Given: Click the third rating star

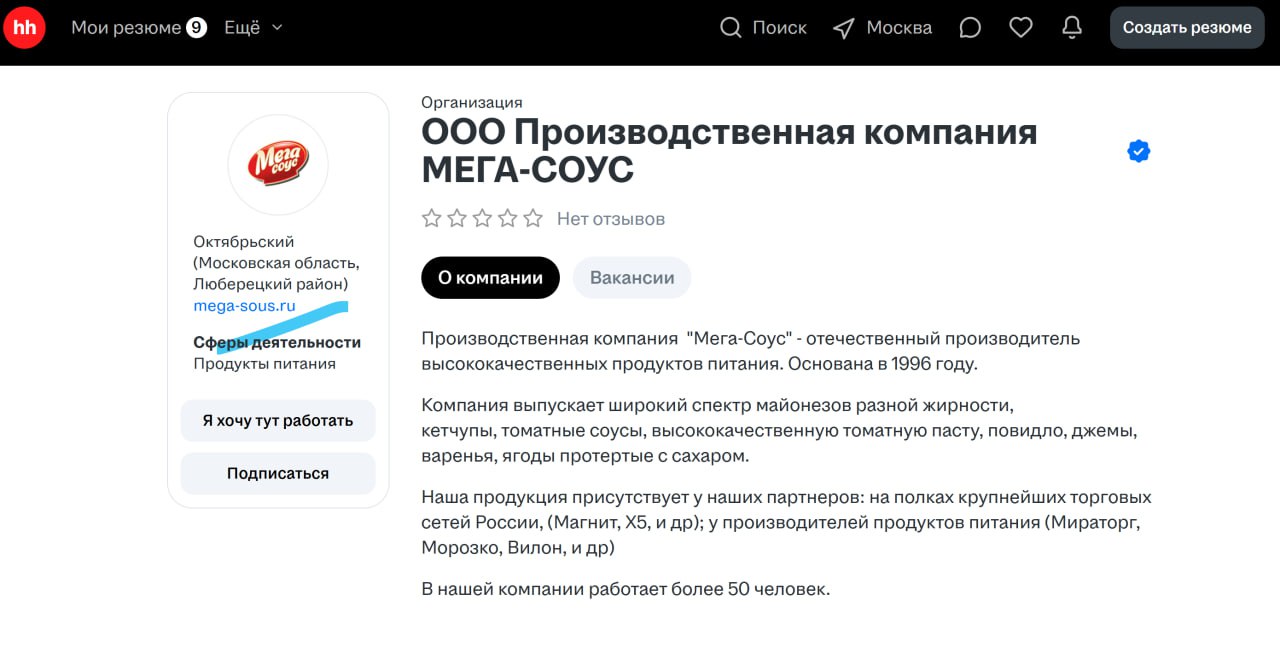Looking at the screenshot, I should coord(482,218).
